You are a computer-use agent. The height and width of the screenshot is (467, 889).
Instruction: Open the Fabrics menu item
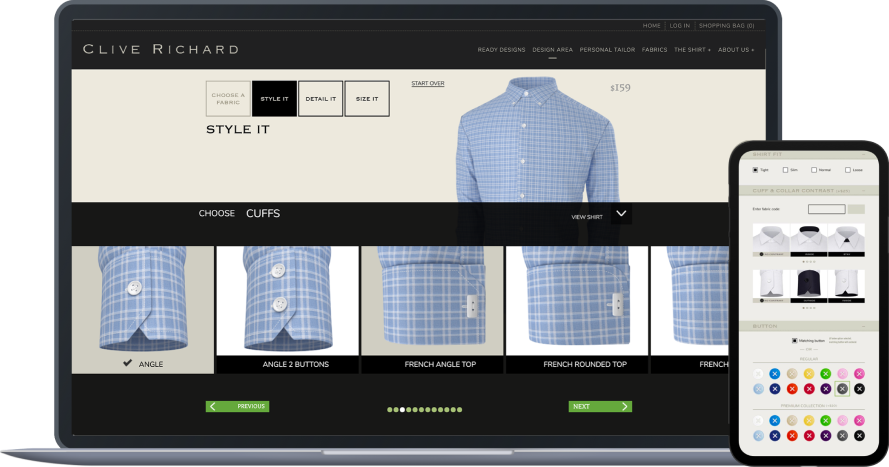pos(654,49)
